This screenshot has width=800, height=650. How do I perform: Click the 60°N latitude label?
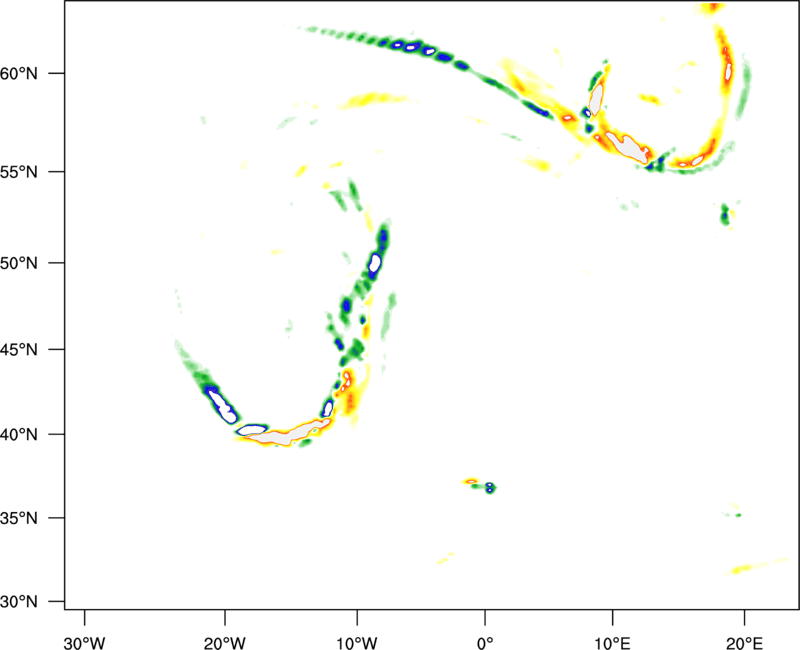(19, 73)
